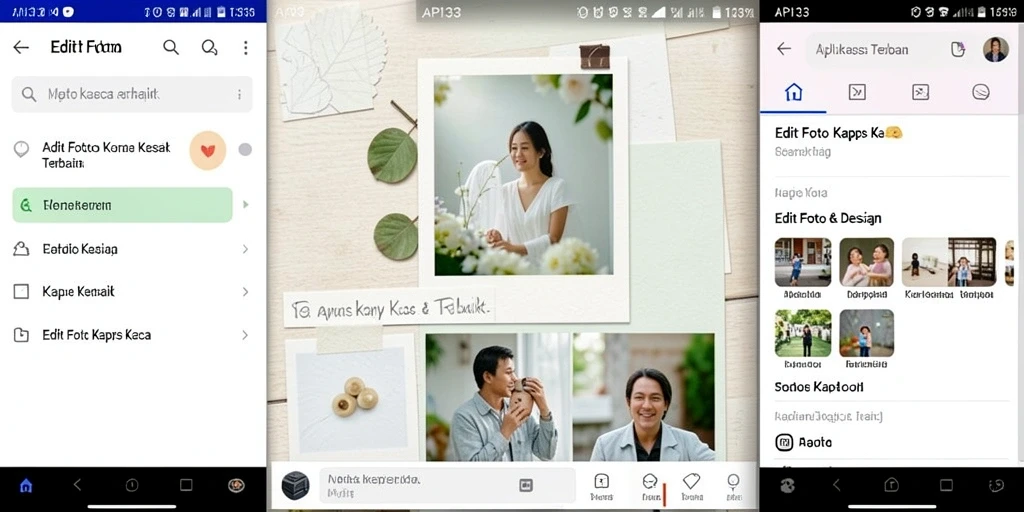Switch to the second tab with arrow icon
Image resolution: width=1024 pixels, height=512 pixels.
tap(857, 93)
